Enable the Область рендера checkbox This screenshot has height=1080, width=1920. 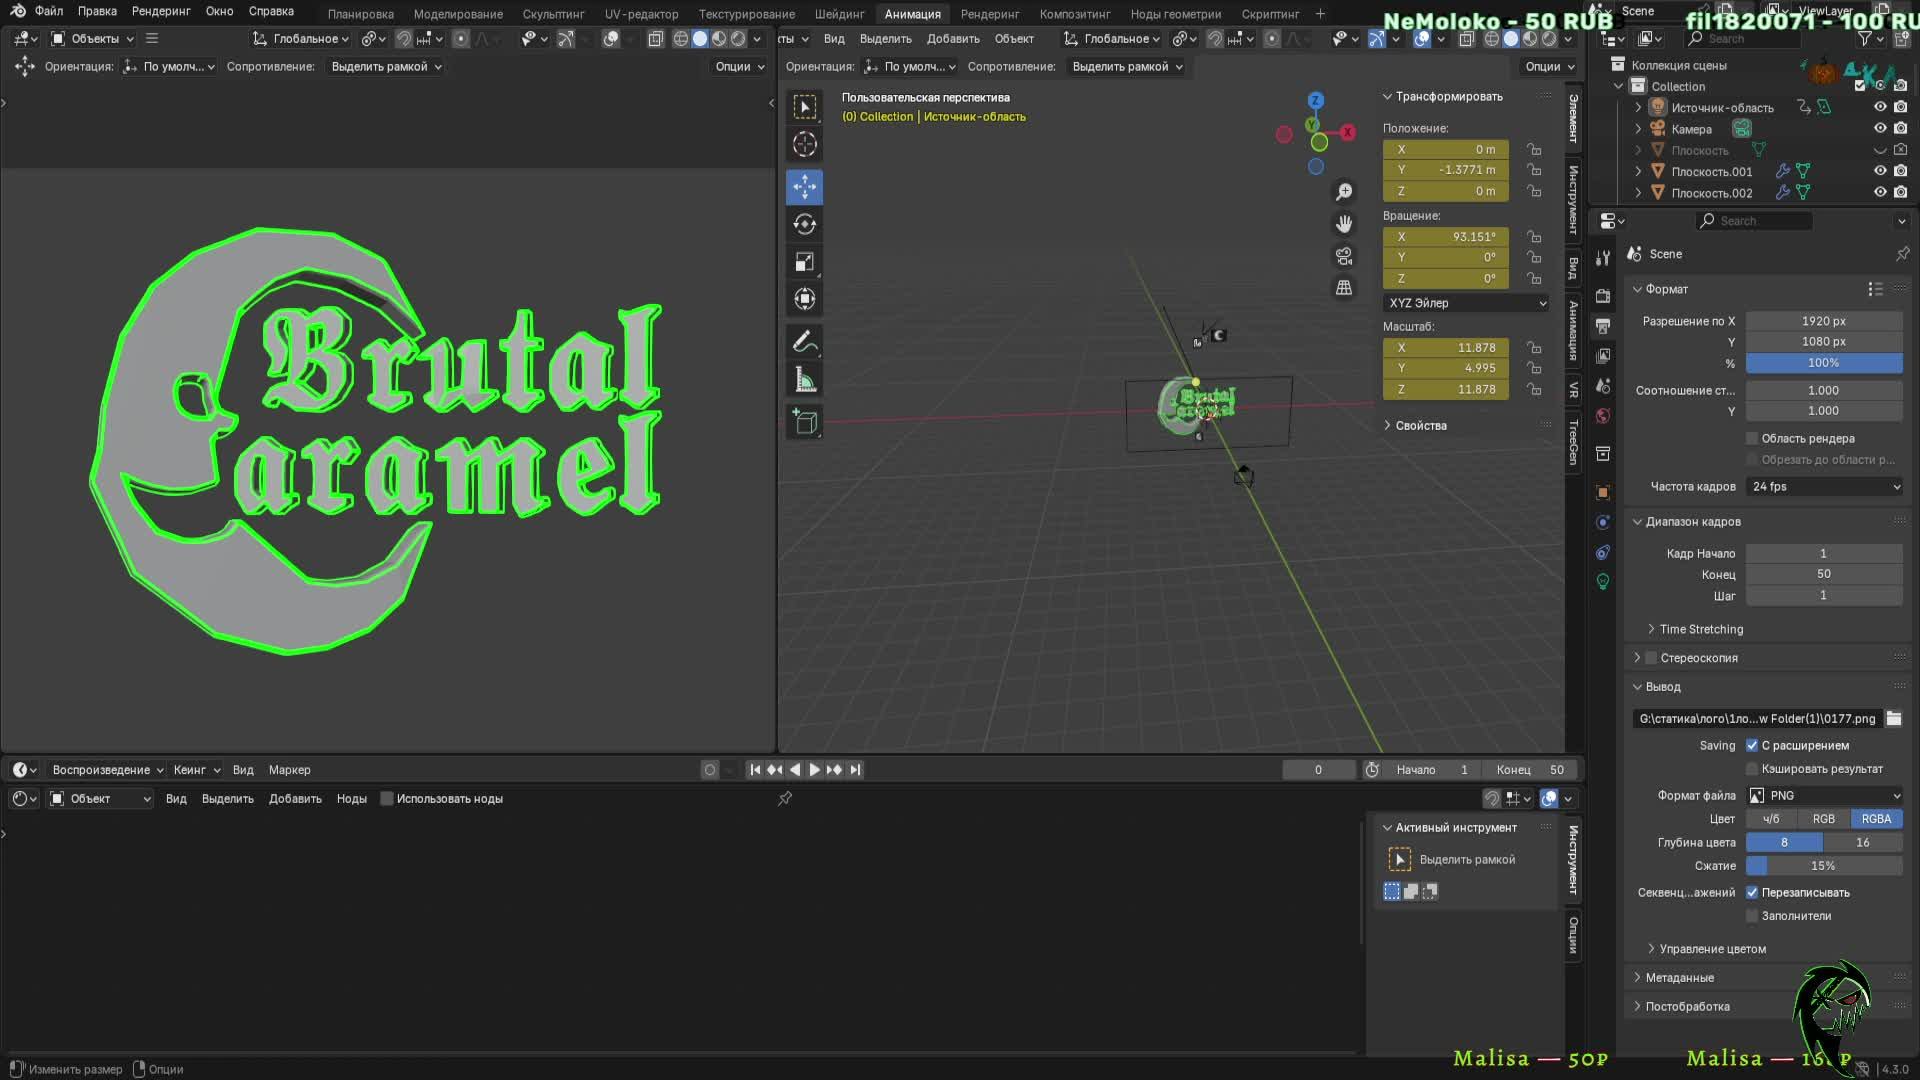[1752, 438]
